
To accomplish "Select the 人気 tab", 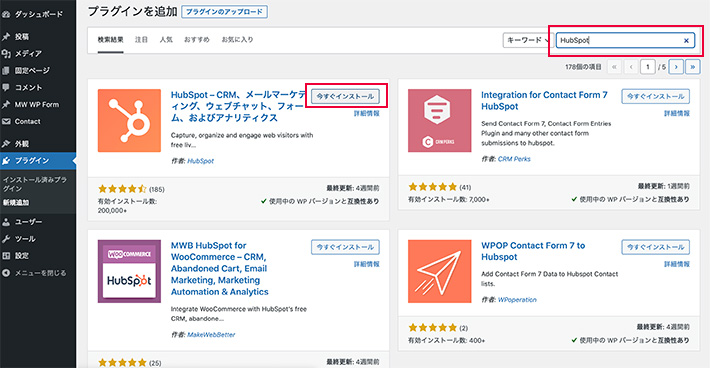I will (x=166, y=39).
